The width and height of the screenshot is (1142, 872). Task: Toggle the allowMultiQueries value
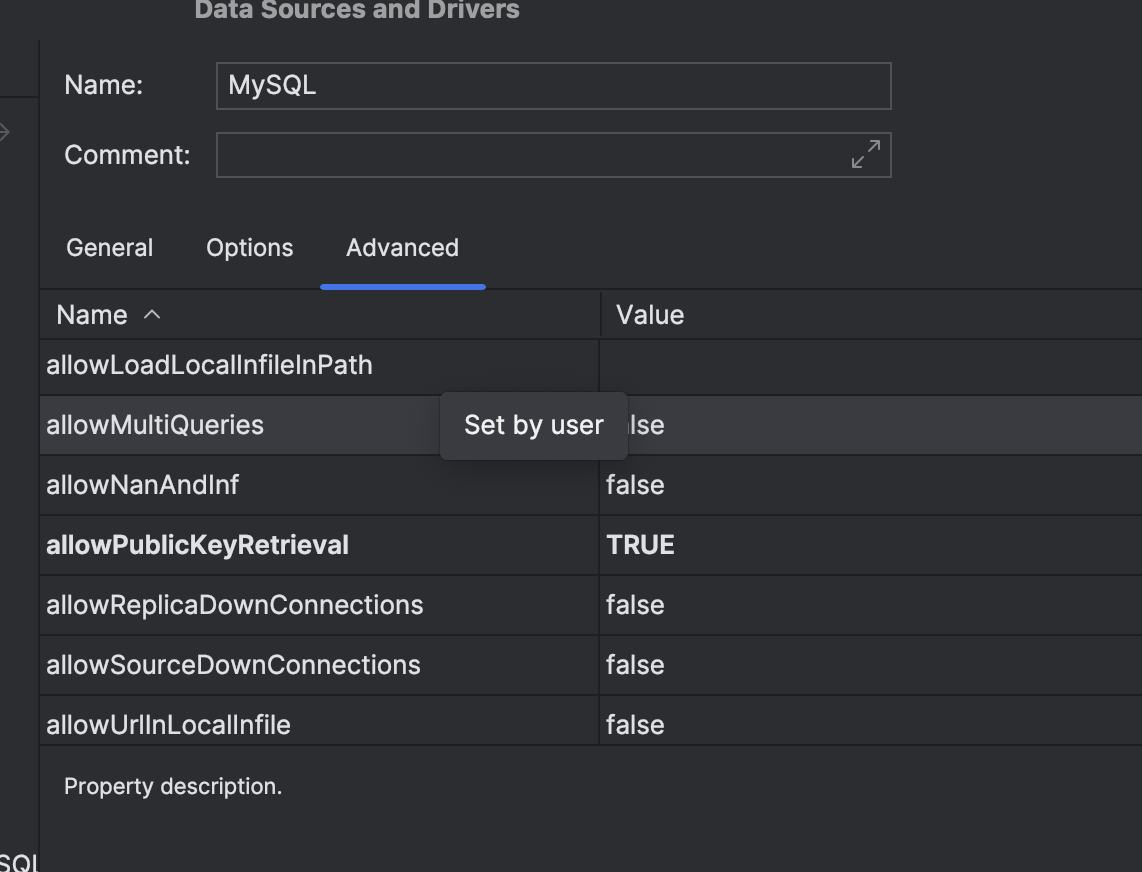(x=700, y=425)
